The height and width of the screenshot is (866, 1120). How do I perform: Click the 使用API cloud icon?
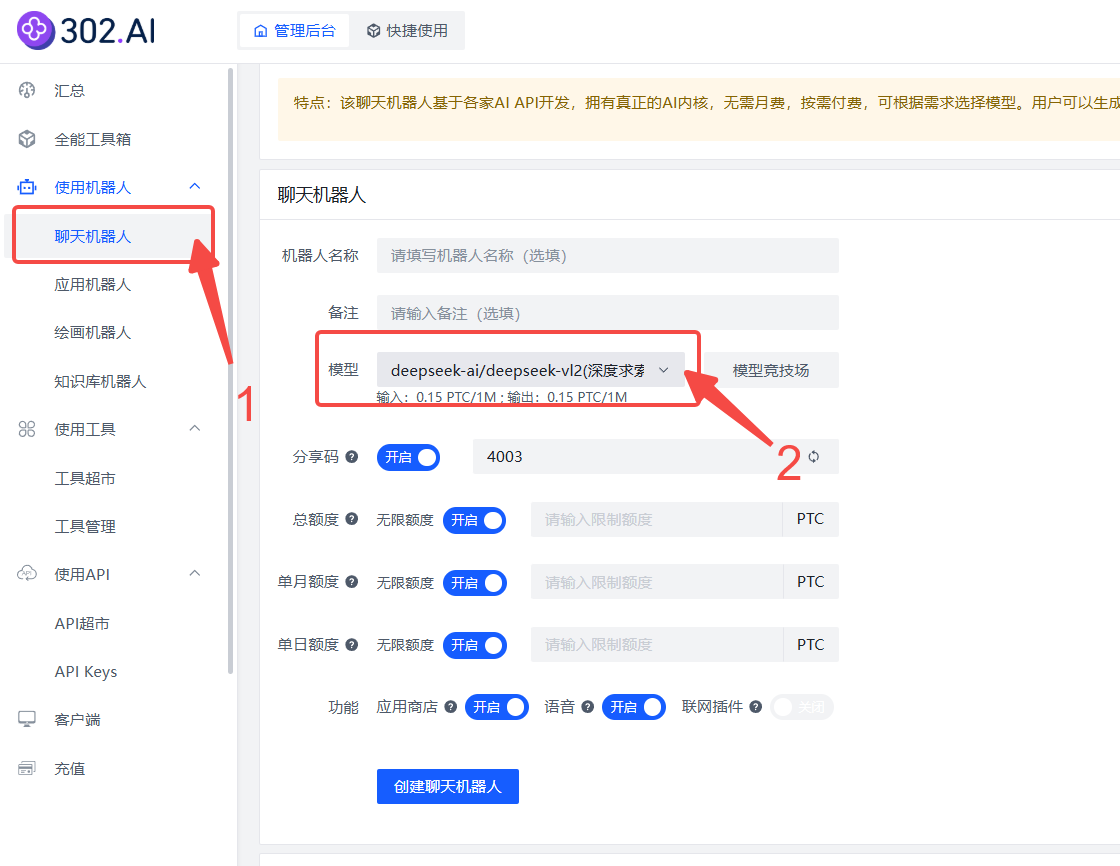tap(24, 573)
